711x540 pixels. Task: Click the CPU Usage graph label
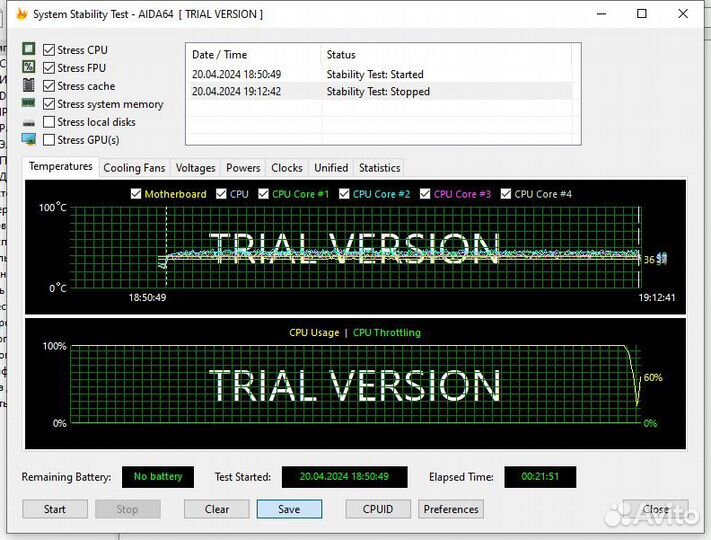click(x=314, y=333)
